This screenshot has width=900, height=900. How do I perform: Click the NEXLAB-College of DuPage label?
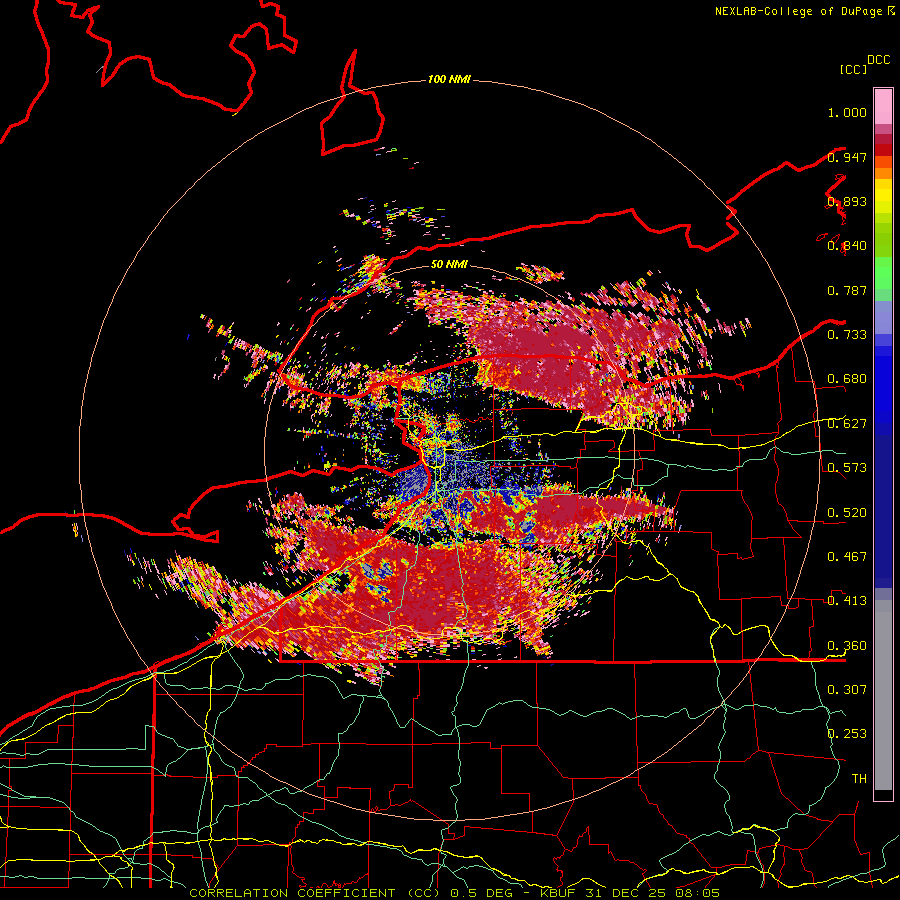pyautogui.click(x=799, y=11)
